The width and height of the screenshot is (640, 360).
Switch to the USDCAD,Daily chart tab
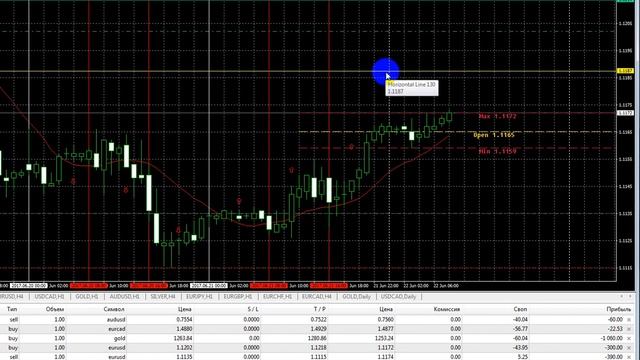coord(398,297)
